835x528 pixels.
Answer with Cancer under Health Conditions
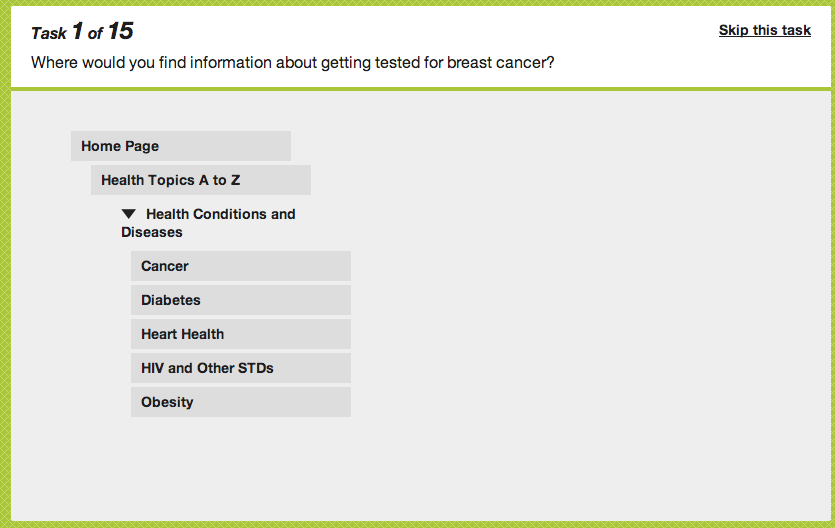[x=165, y=266]
